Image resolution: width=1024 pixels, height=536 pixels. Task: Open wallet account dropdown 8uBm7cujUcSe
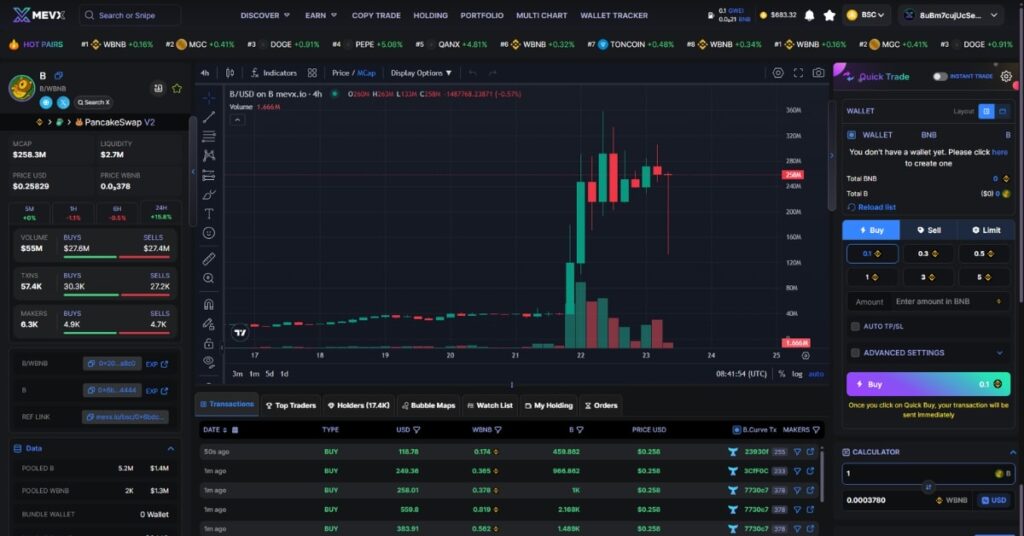[x=952, y=15]
